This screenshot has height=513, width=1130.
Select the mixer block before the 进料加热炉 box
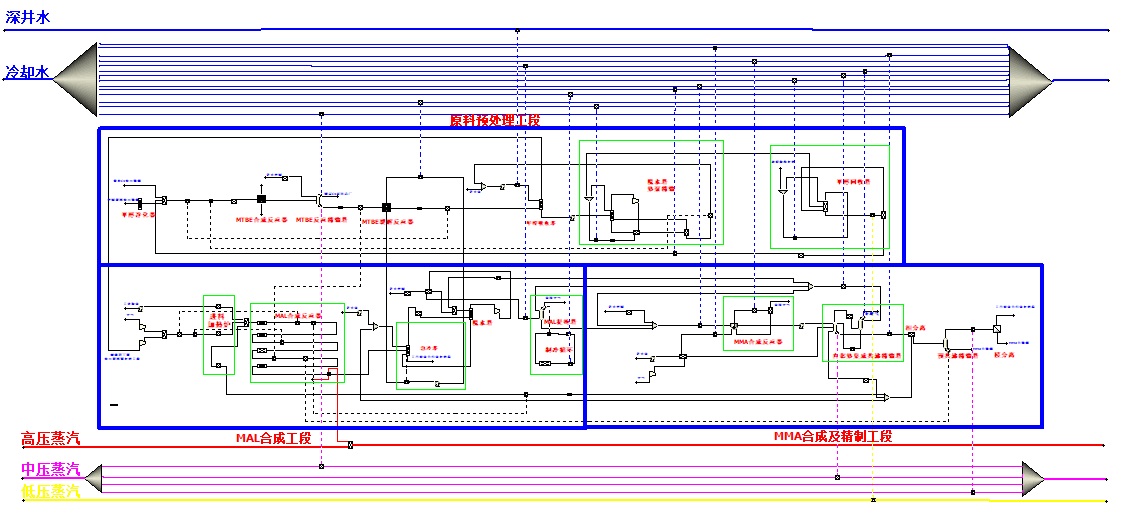pos(164,334)
